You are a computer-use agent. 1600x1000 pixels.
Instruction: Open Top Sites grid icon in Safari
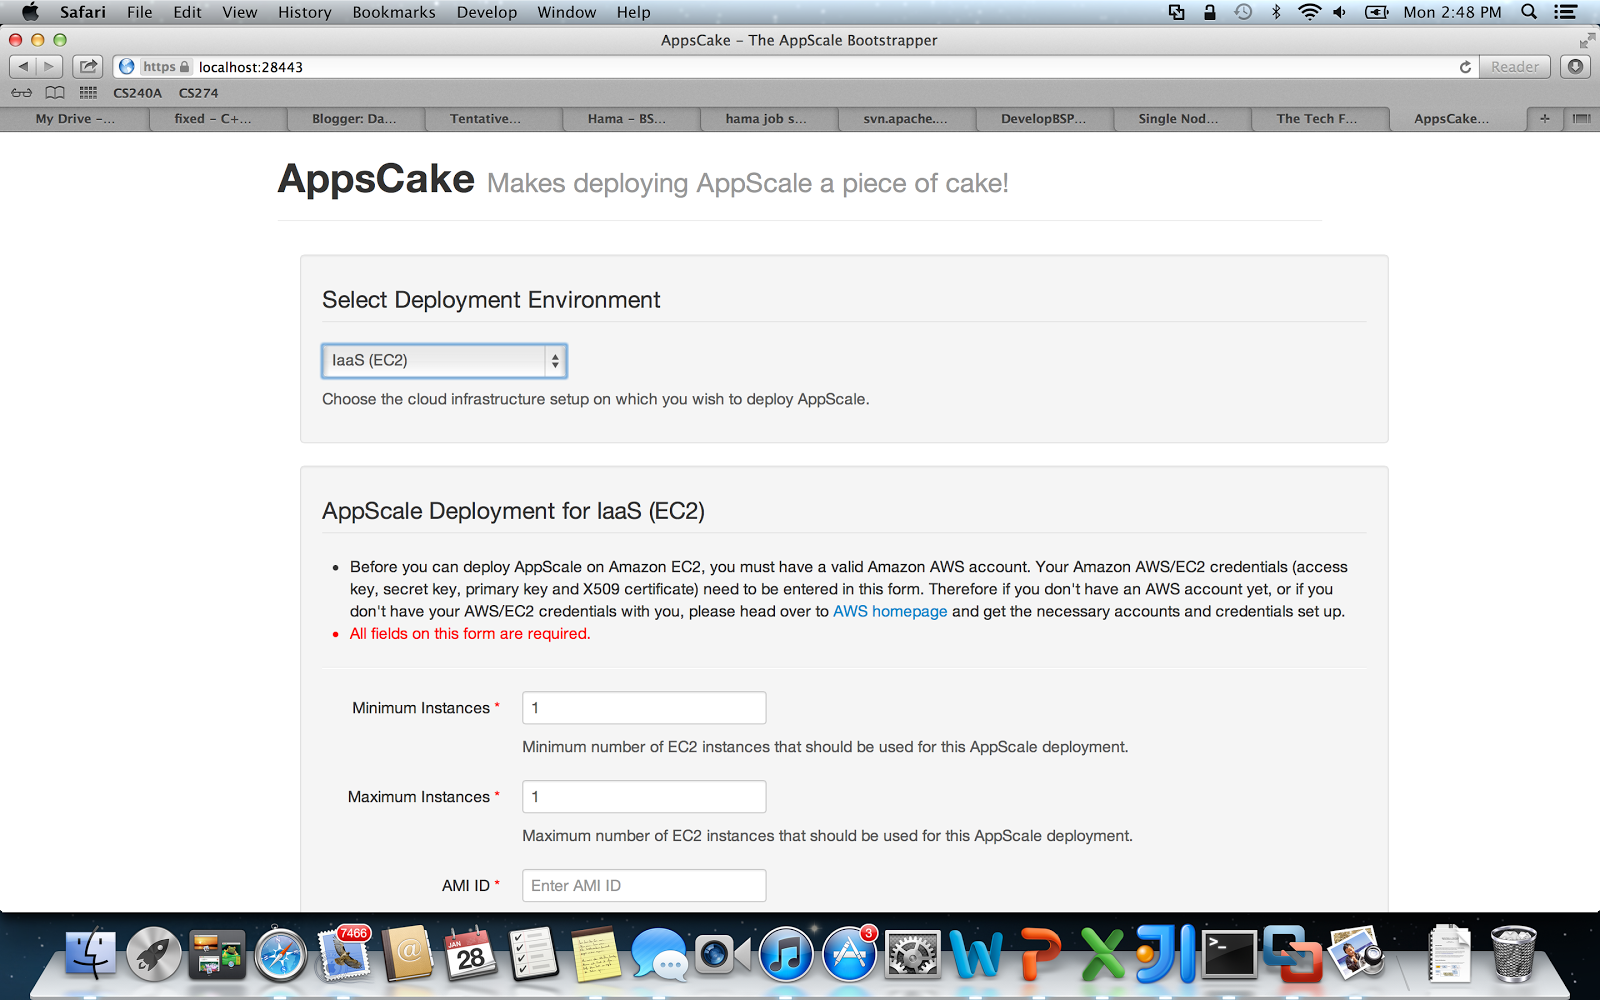pyautogui.click(x=87, y=92)
